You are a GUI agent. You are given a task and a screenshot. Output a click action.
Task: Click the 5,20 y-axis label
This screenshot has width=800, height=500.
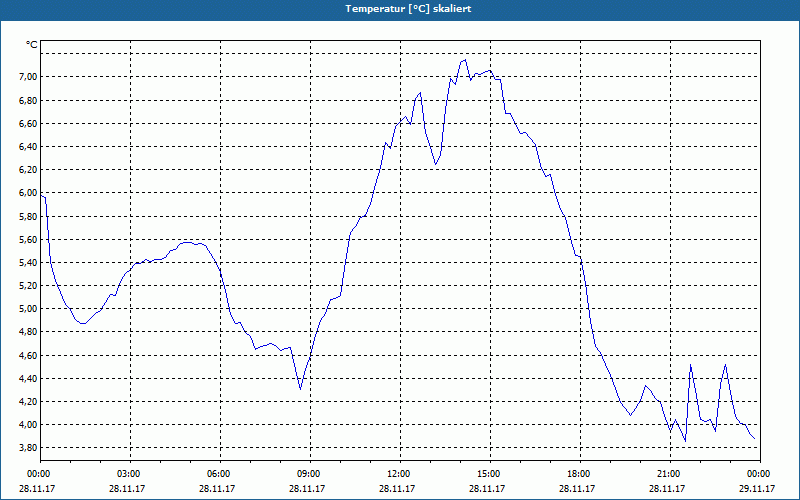click(28, 286)
